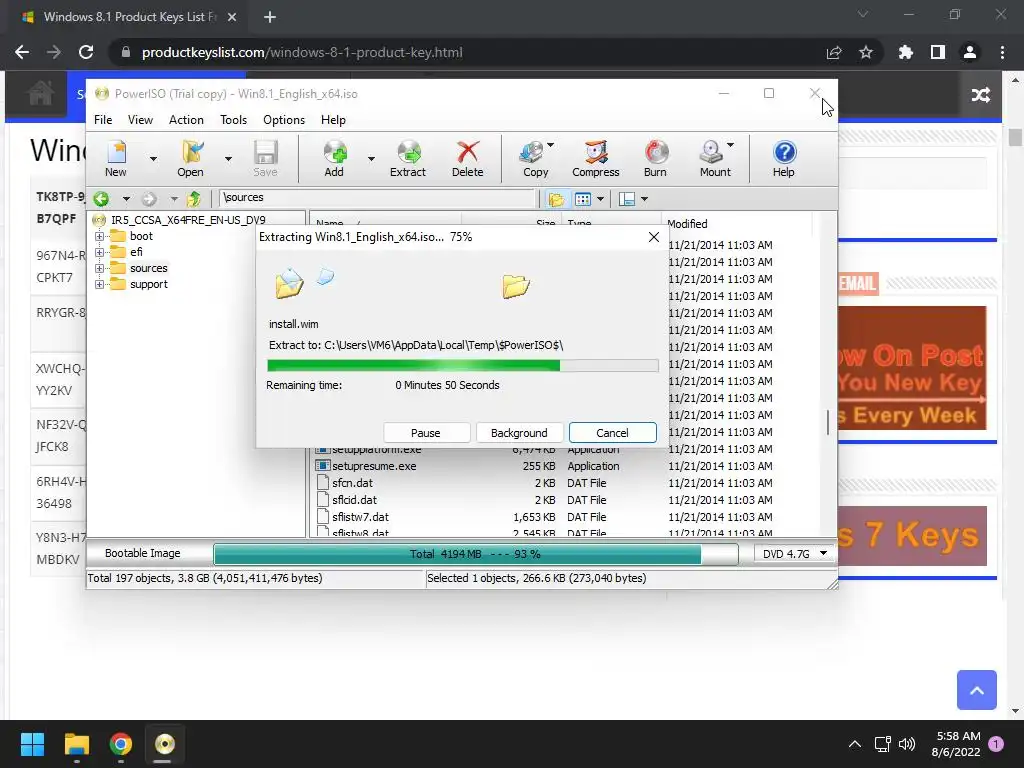
Task: Click the Add files toolbar icon
Action: point(334,158)
